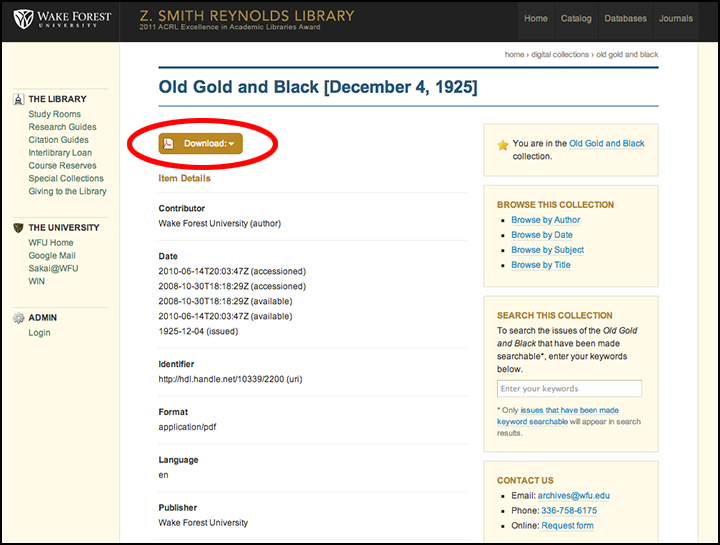Click the THE LIBRARY sidebar heading
The image size is (720, 545).
coord(57,99)
